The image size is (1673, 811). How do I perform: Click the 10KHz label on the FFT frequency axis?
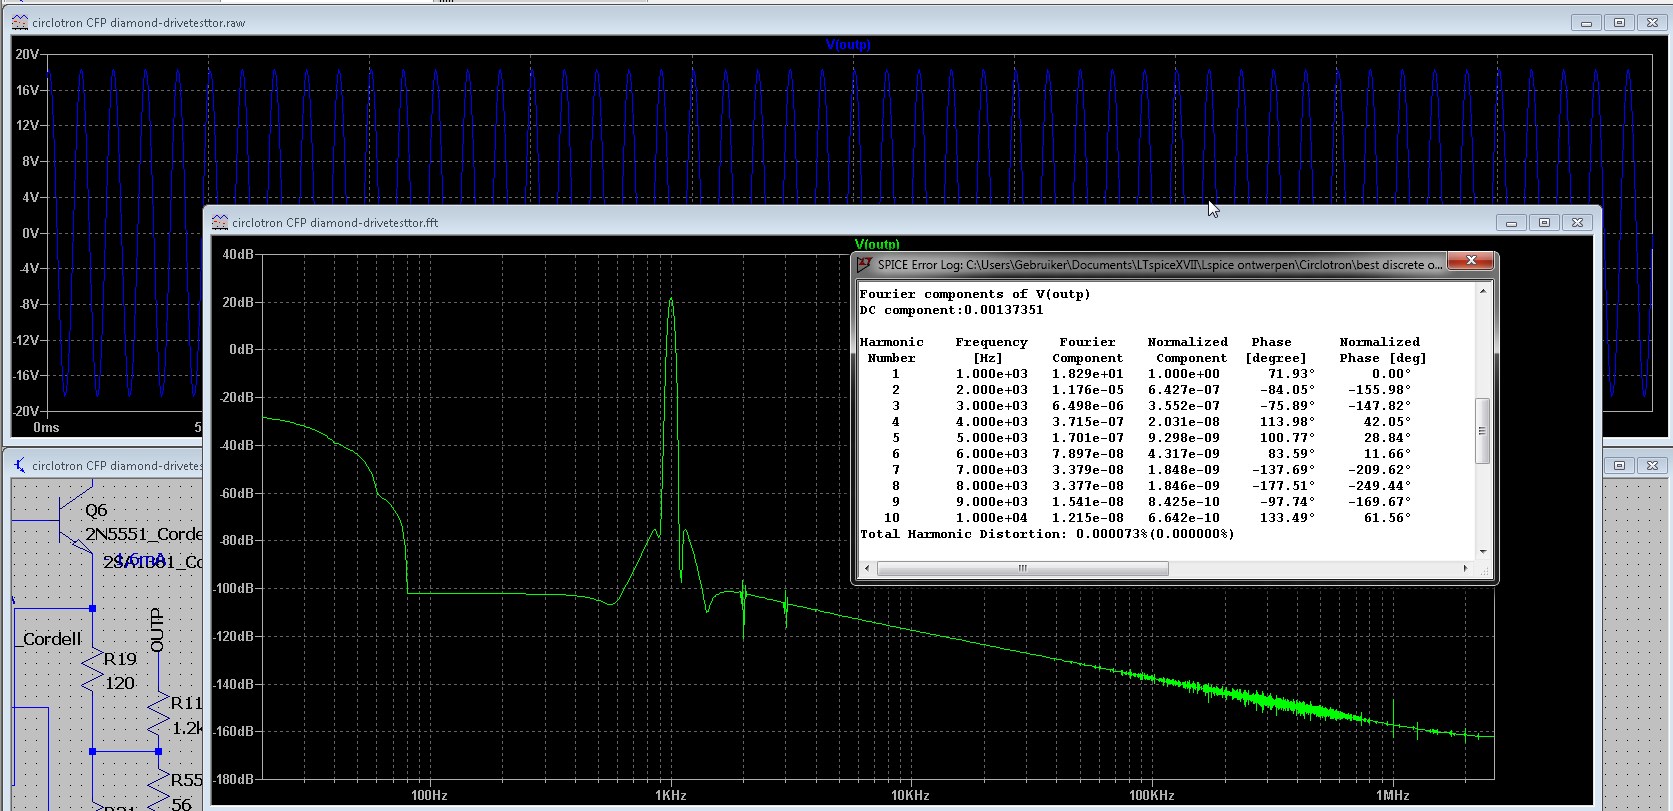pos(910,795)
